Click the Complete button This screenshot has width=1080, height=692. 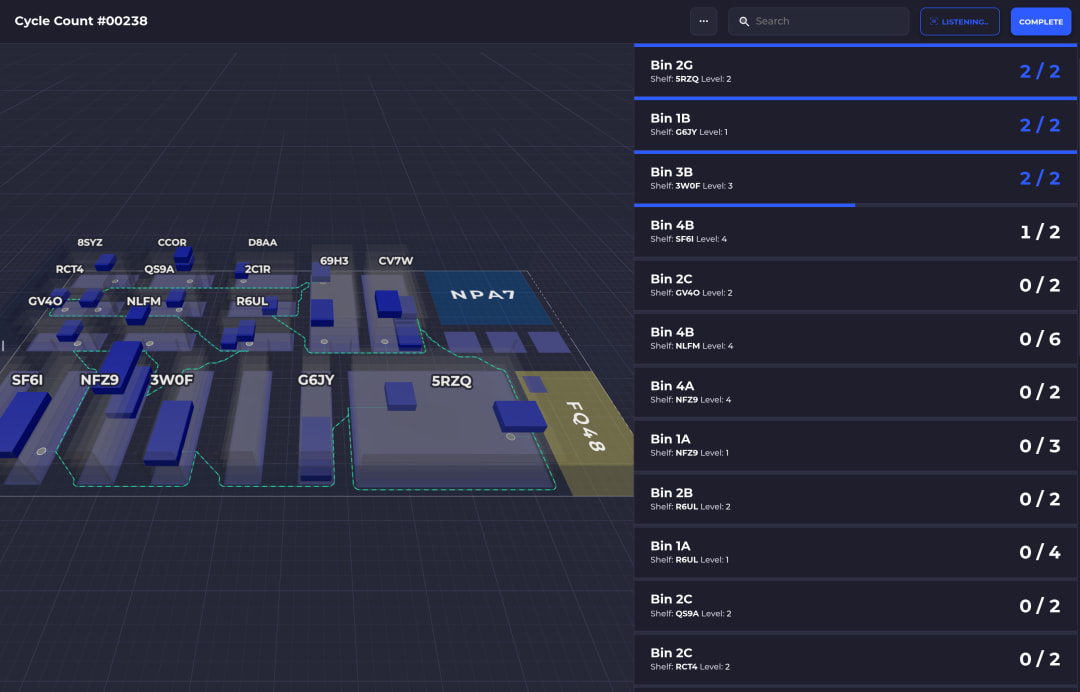point(1041,21)
